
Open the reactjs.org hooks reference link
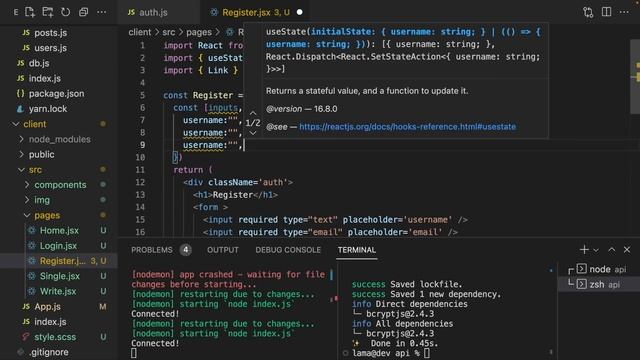pos(407,127)
